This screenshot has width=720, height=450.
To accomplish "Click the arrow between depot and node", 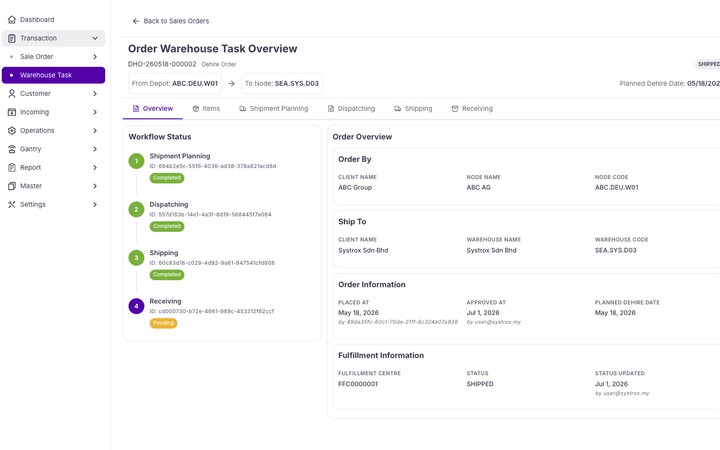I will pos(231,84).
